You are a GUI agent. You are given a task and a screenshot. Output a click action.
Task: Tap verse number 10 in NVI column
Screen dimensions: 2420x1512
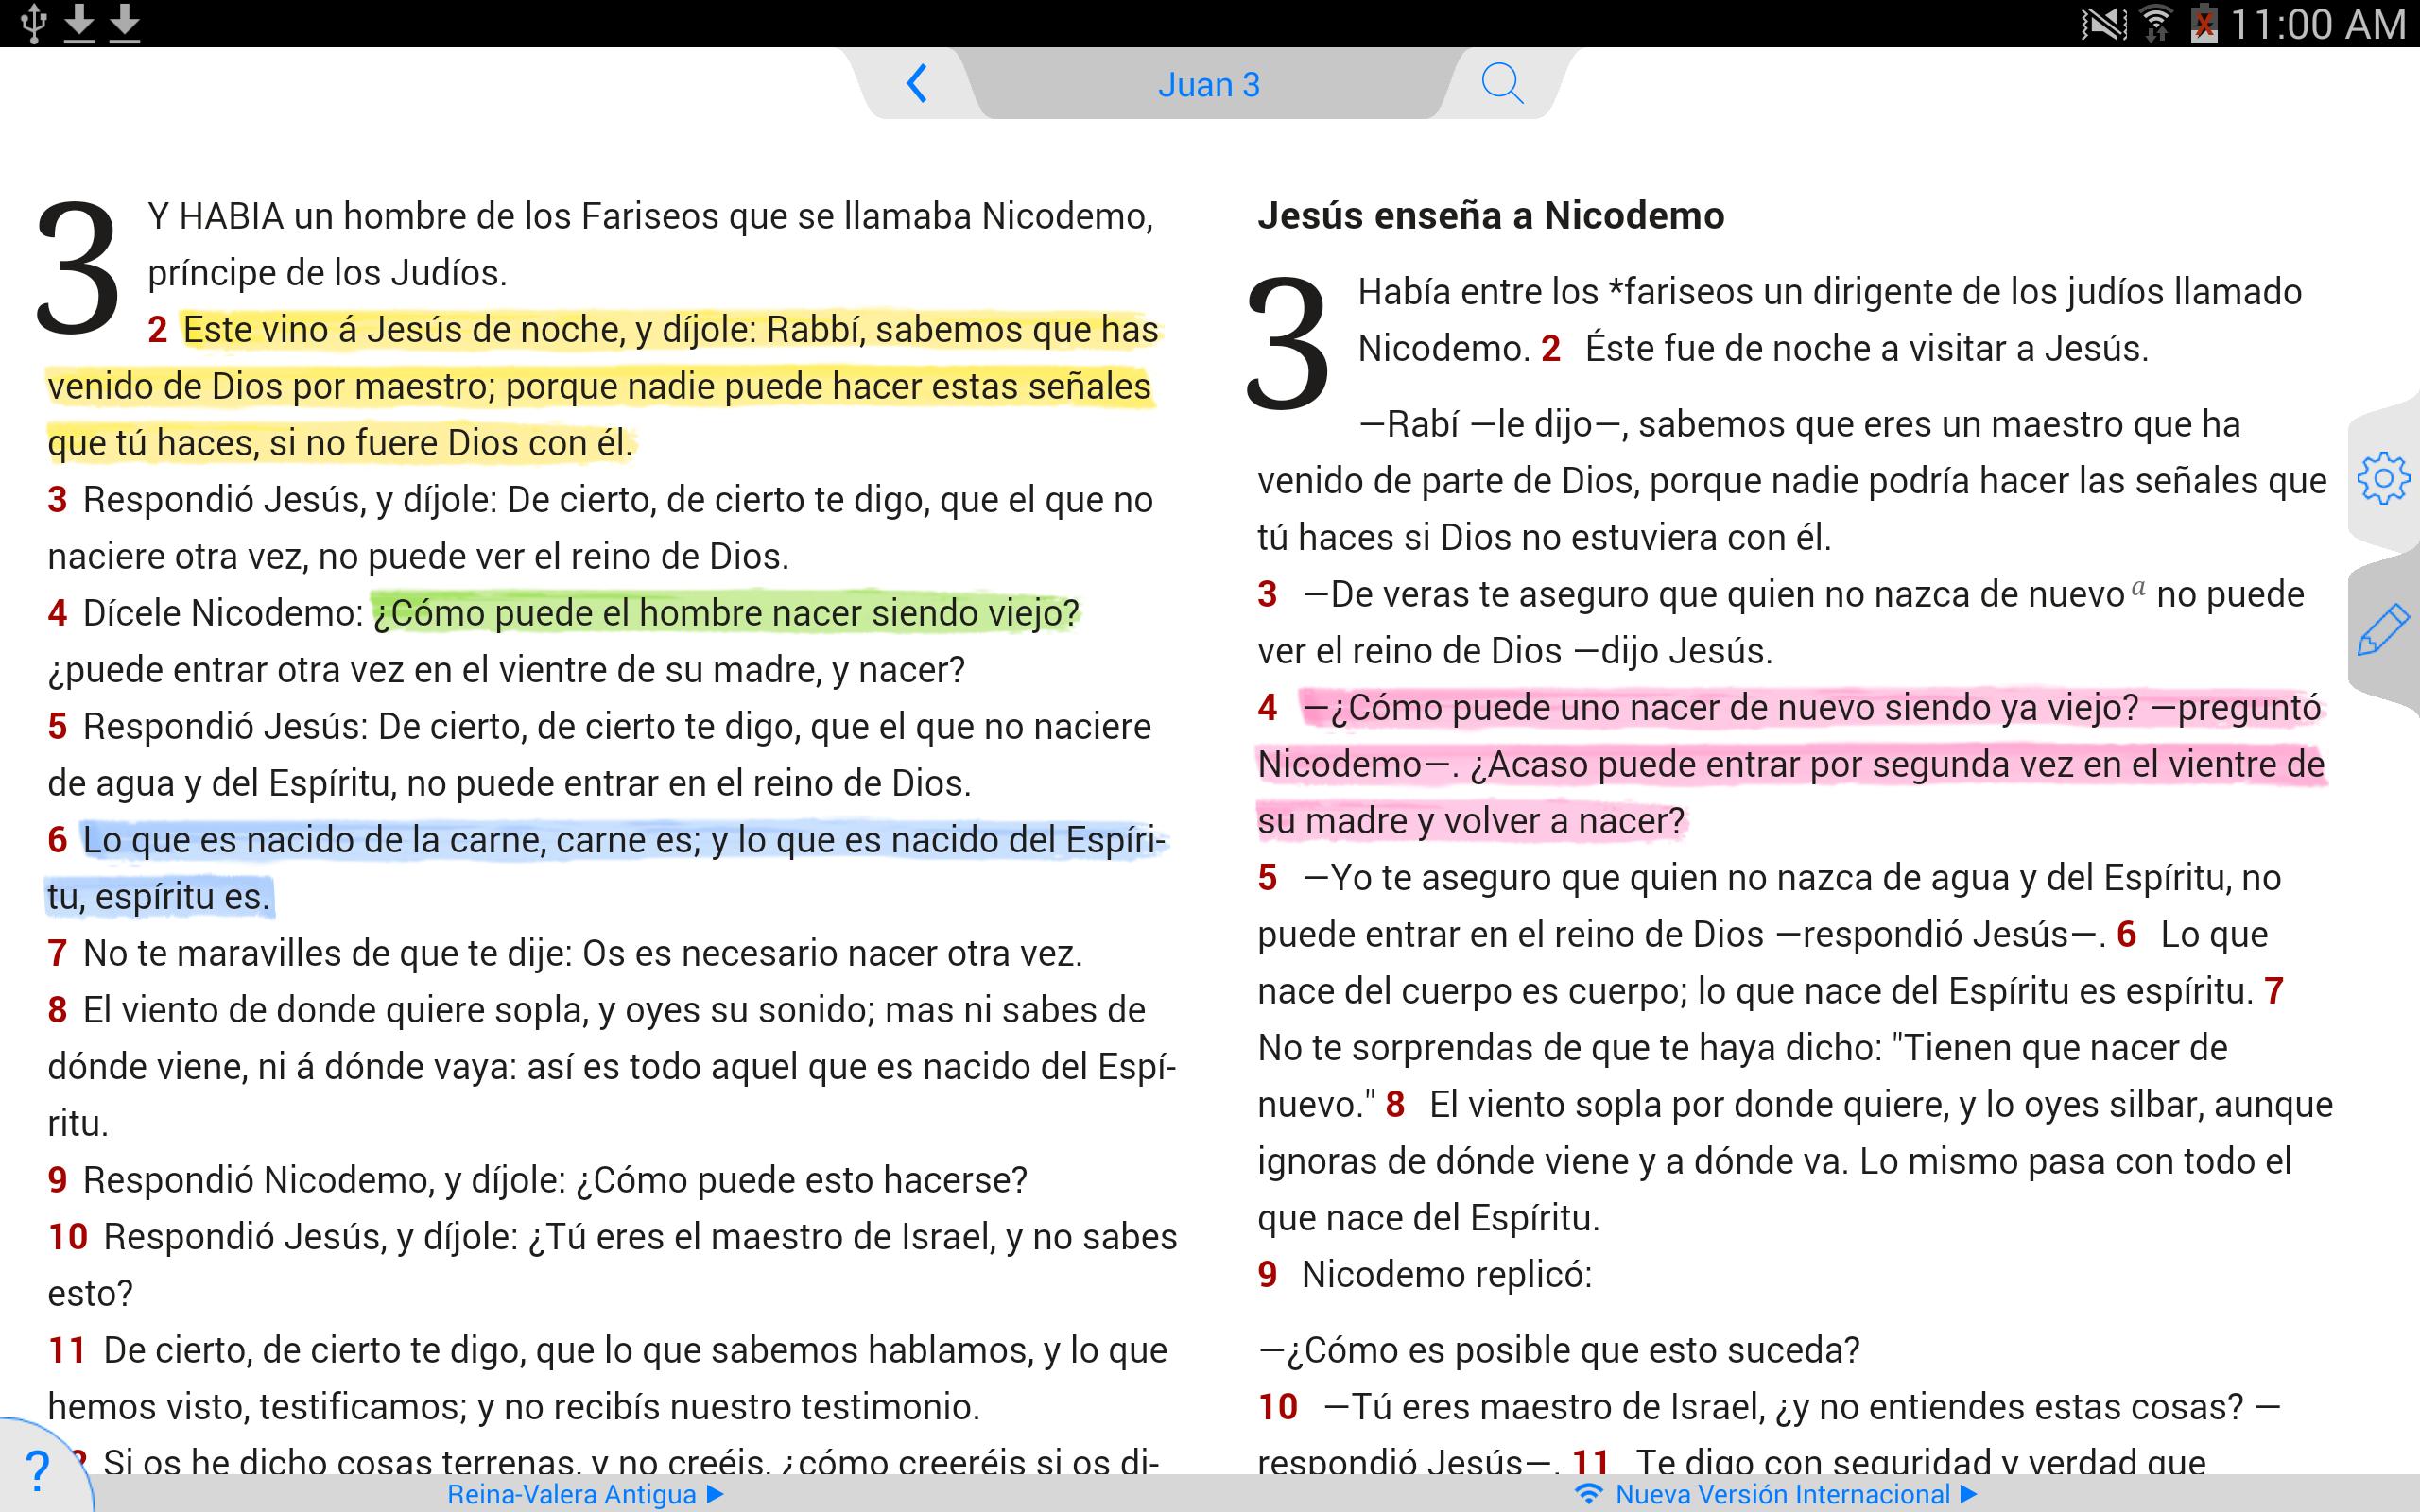(1278, 1407)
